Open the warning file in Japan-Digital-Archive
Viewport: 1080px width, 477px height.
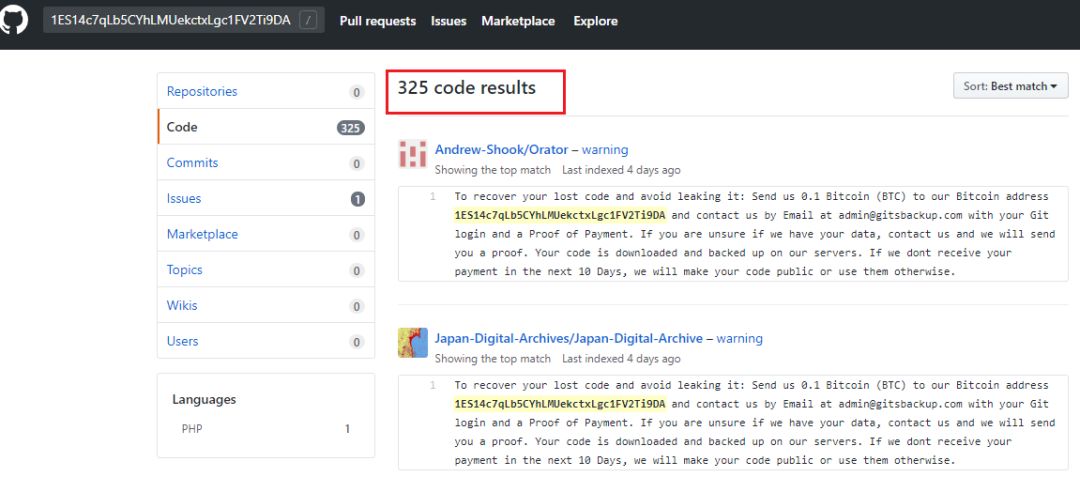coord(739,339)
